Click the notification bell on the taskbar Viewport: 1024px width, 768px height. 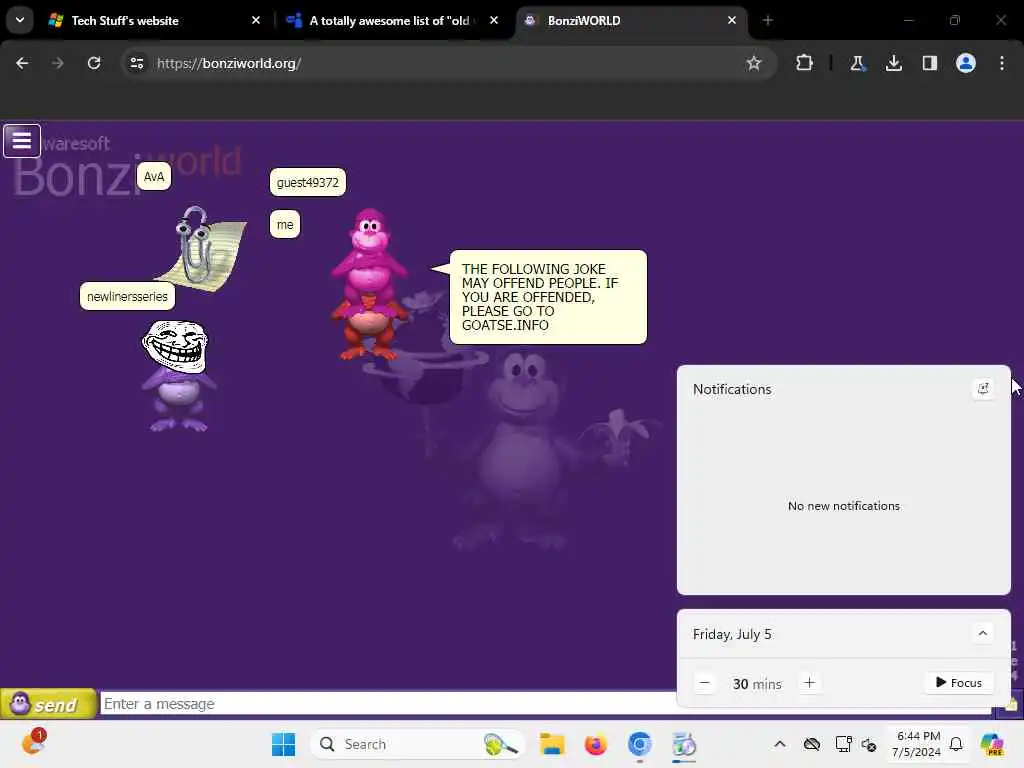point(956,744)
